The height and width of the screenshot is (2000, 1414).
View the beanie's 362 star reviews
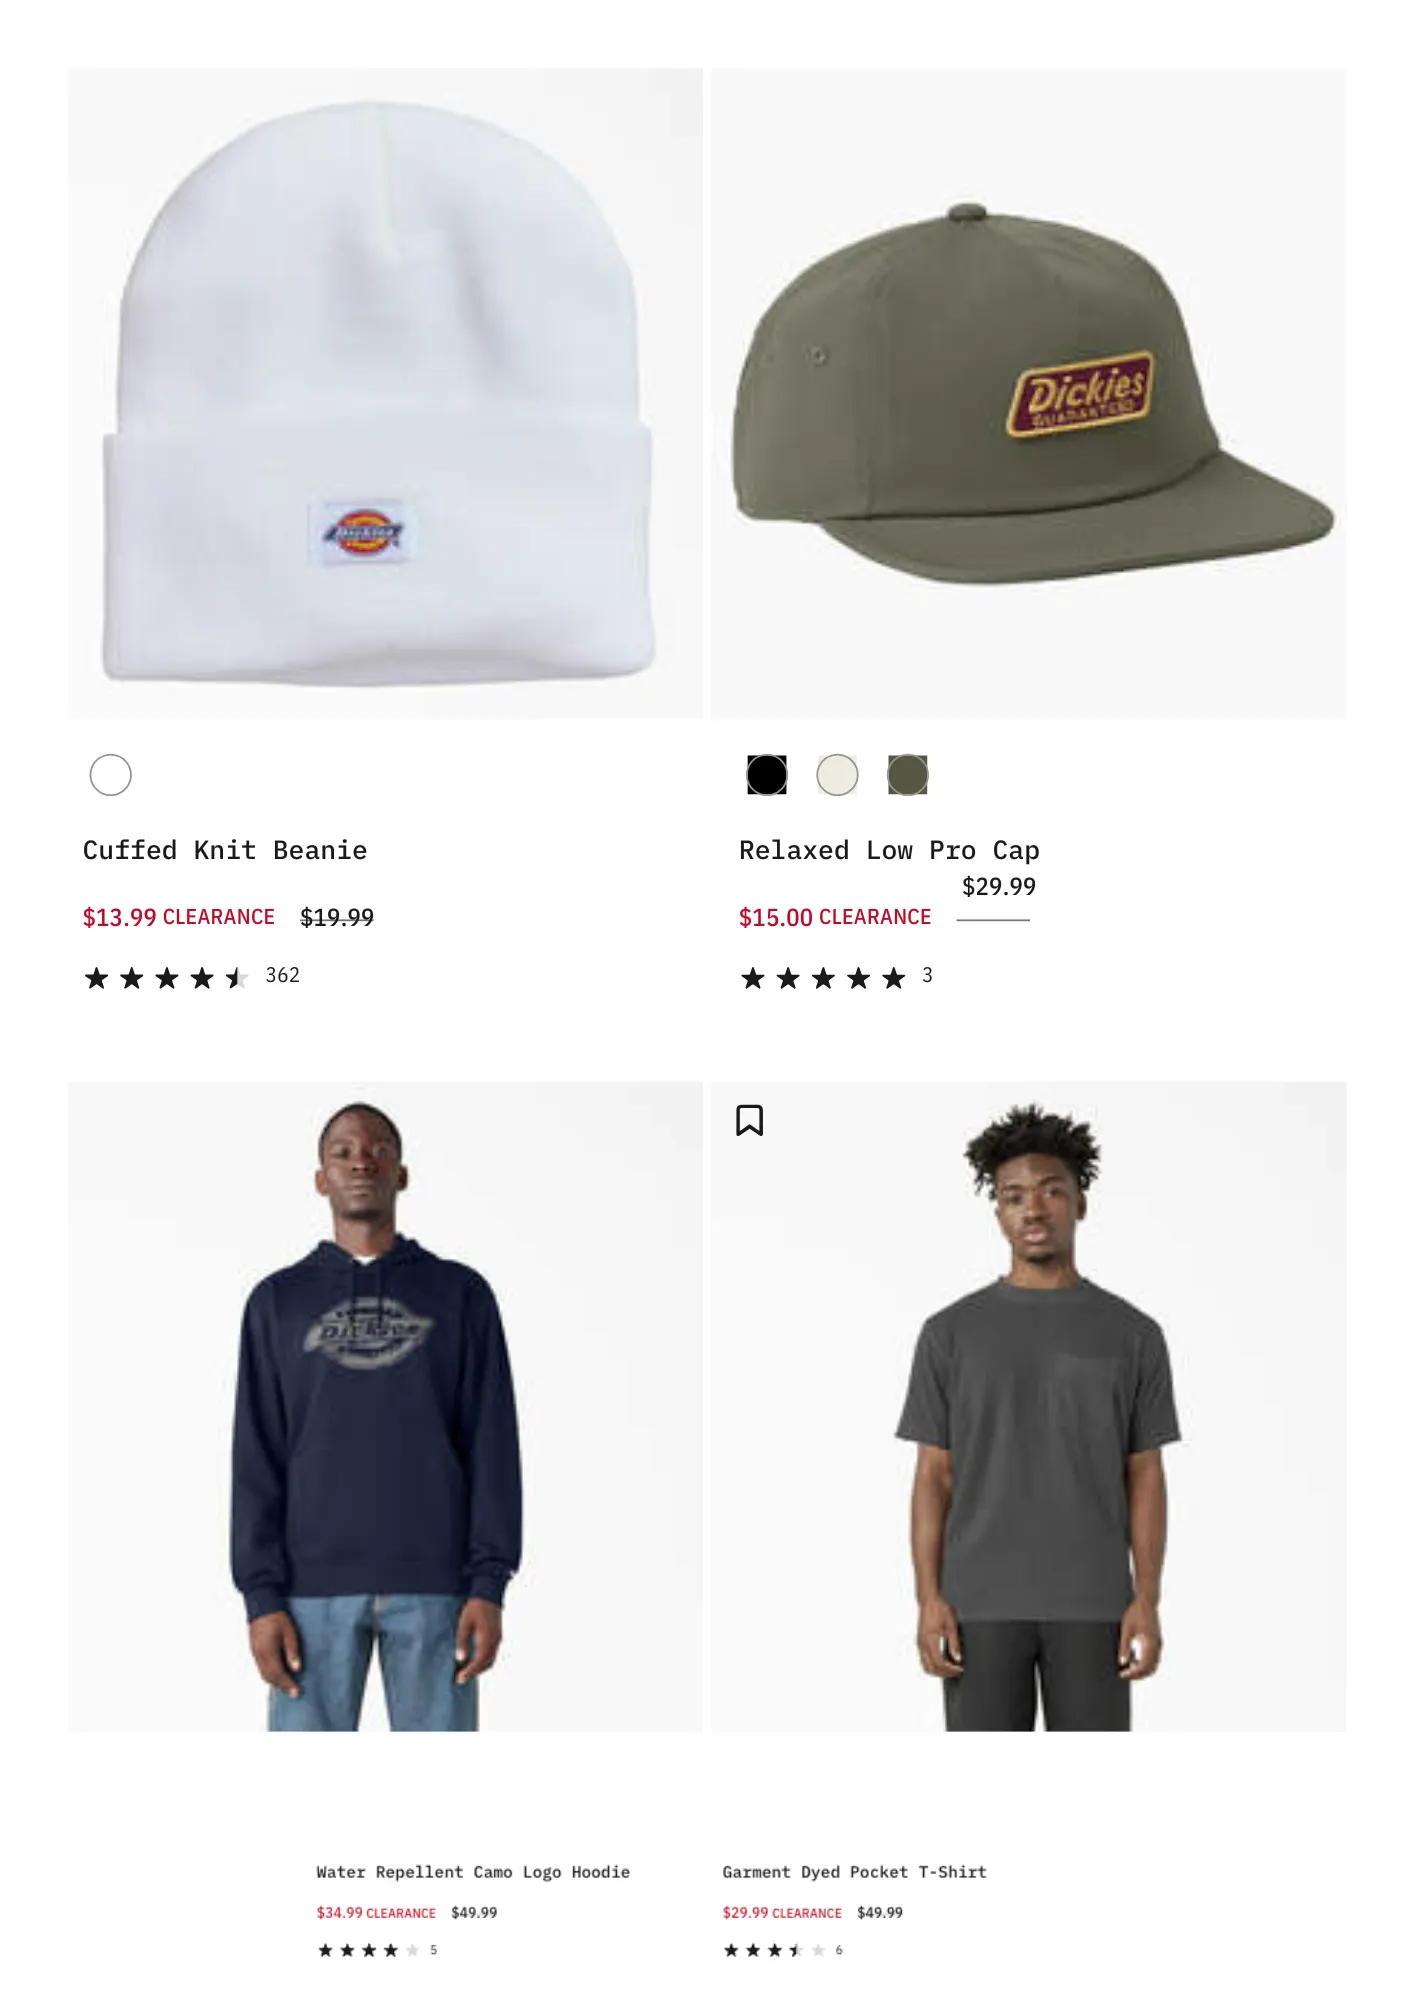pyautogui.click(x=192, y=977)
